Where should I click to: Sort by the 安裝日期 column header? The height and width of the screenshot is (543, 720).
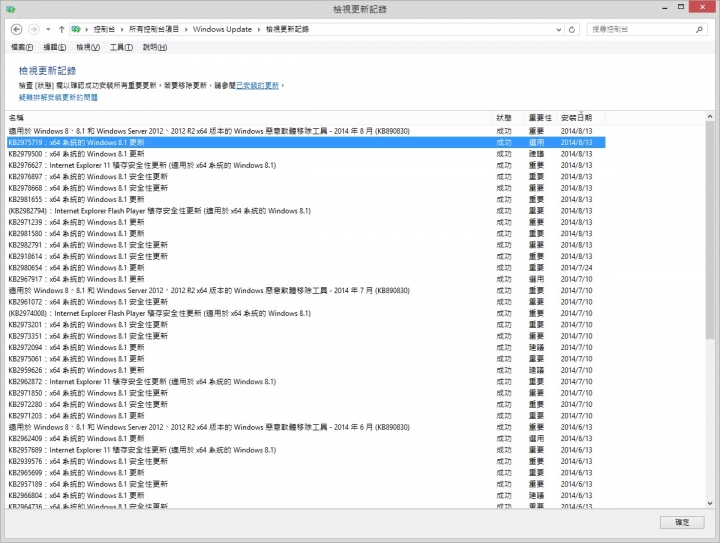(x=581, y=118)
